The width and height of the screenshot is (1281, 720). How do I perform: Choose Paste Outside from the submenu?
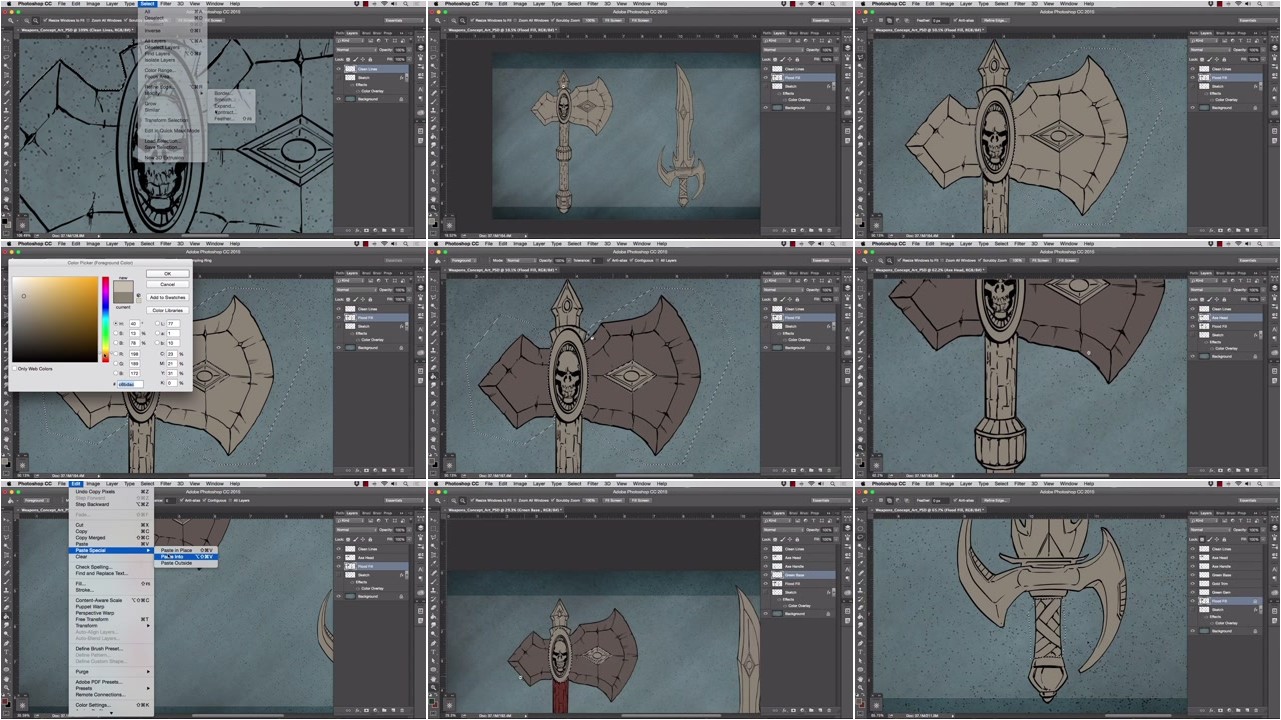coord(186,563)
